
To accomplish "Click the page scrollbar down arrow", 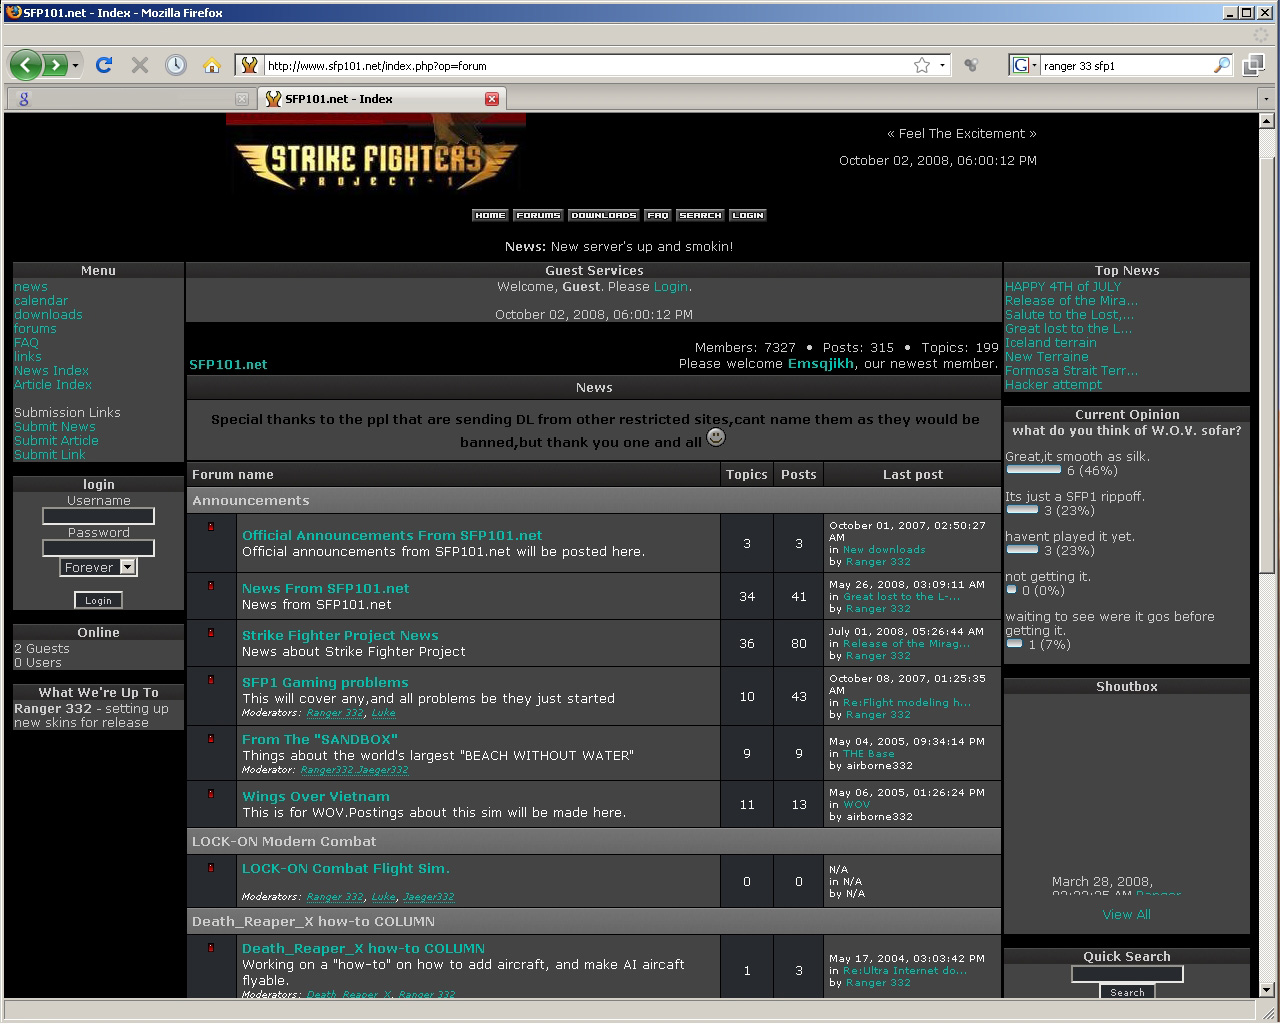I will click(x=1267, y=990).
